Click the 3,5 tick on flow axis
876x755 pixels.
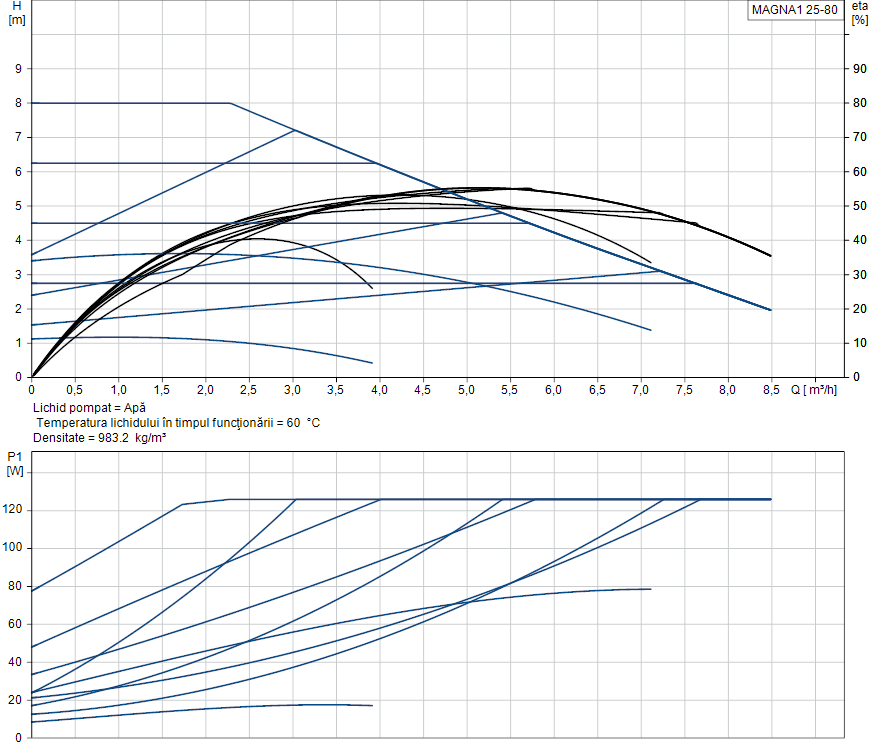(x=336, y=389)
